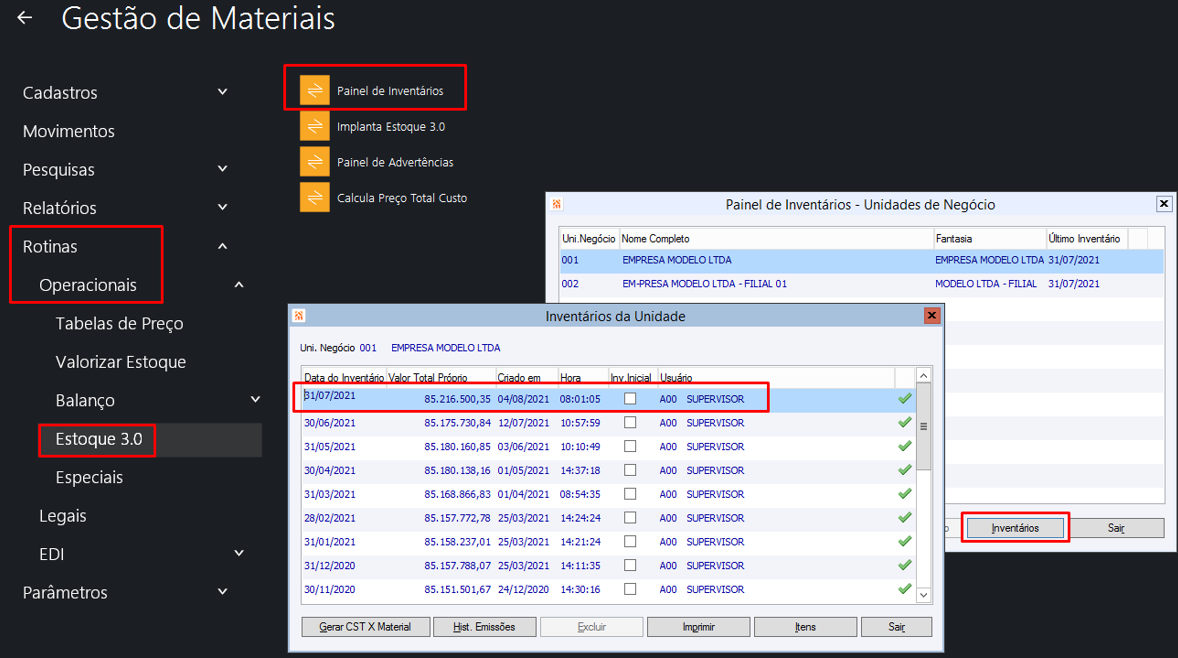Click green checkmark on 30/11/2020 inventory row
The image size is (1178, 658).
click(x=905, y=589)
